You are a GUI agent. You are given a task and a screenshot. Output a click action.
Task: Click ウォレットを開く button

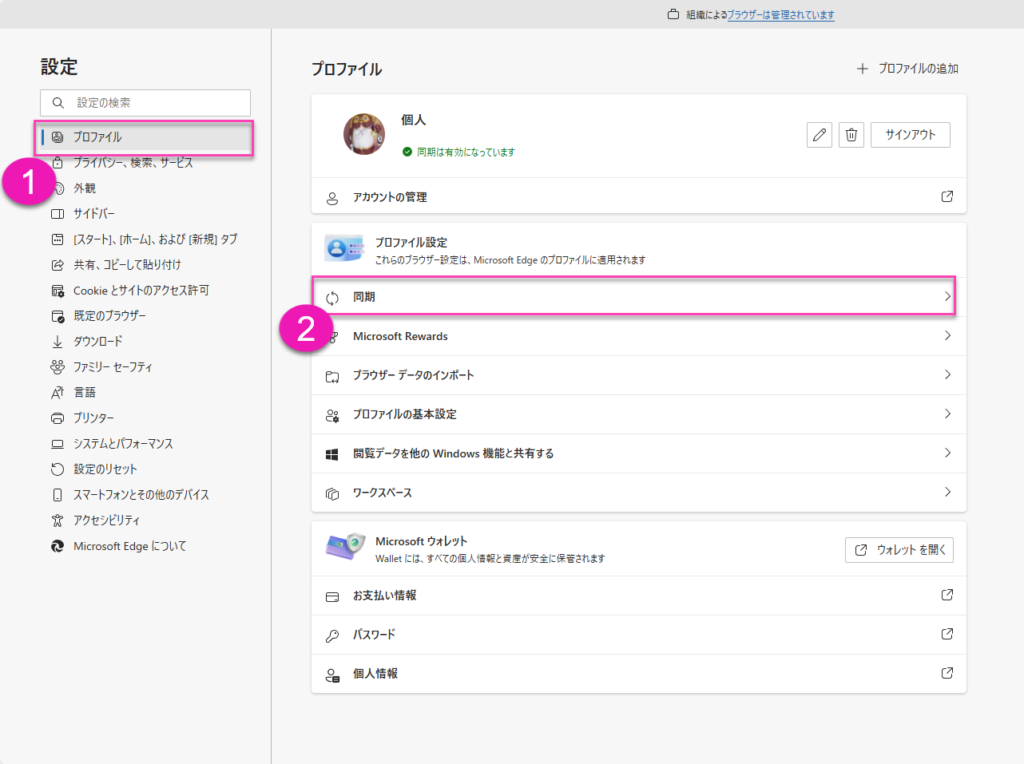(x=899, y=550)
